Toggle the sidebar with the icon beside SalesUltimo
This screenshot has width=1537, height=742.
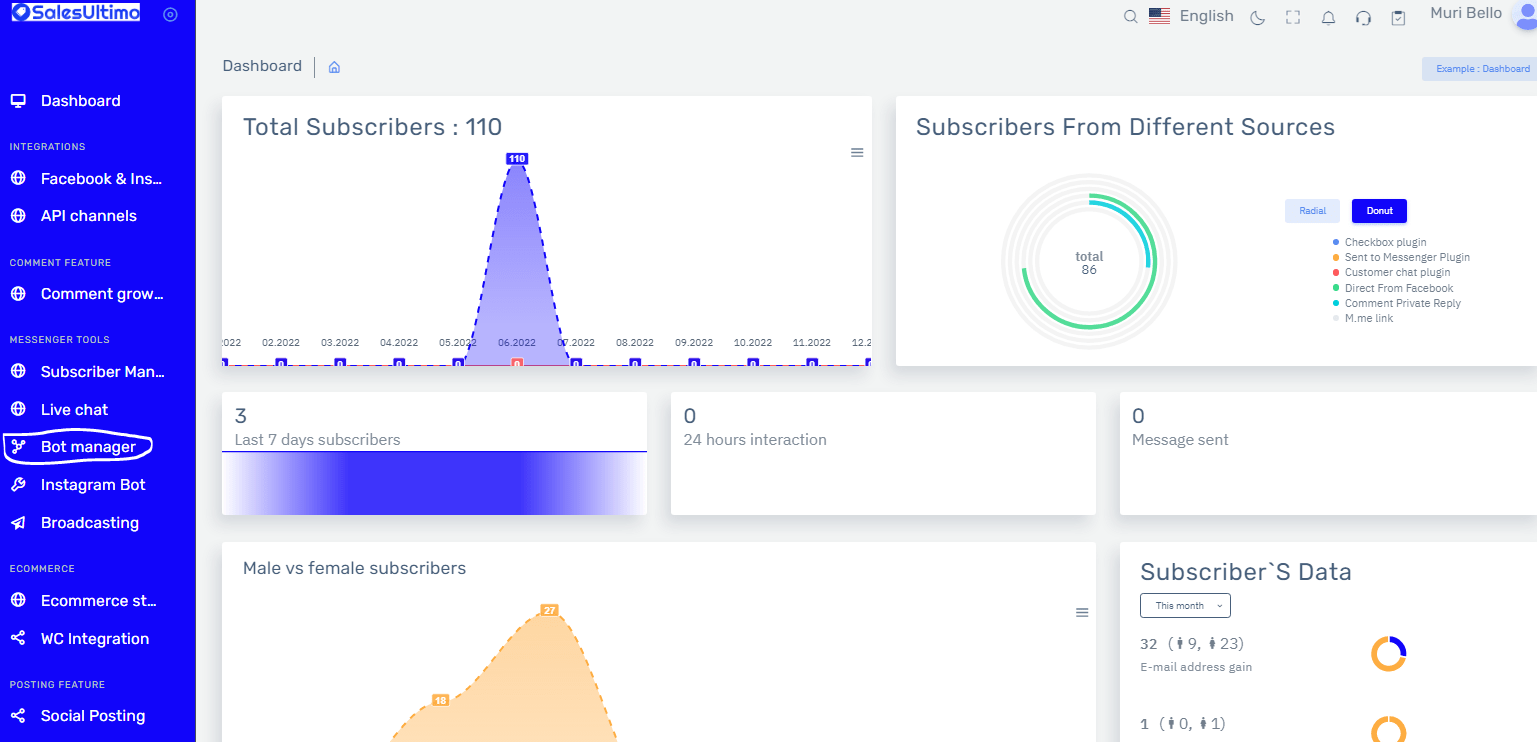point(168,15)
